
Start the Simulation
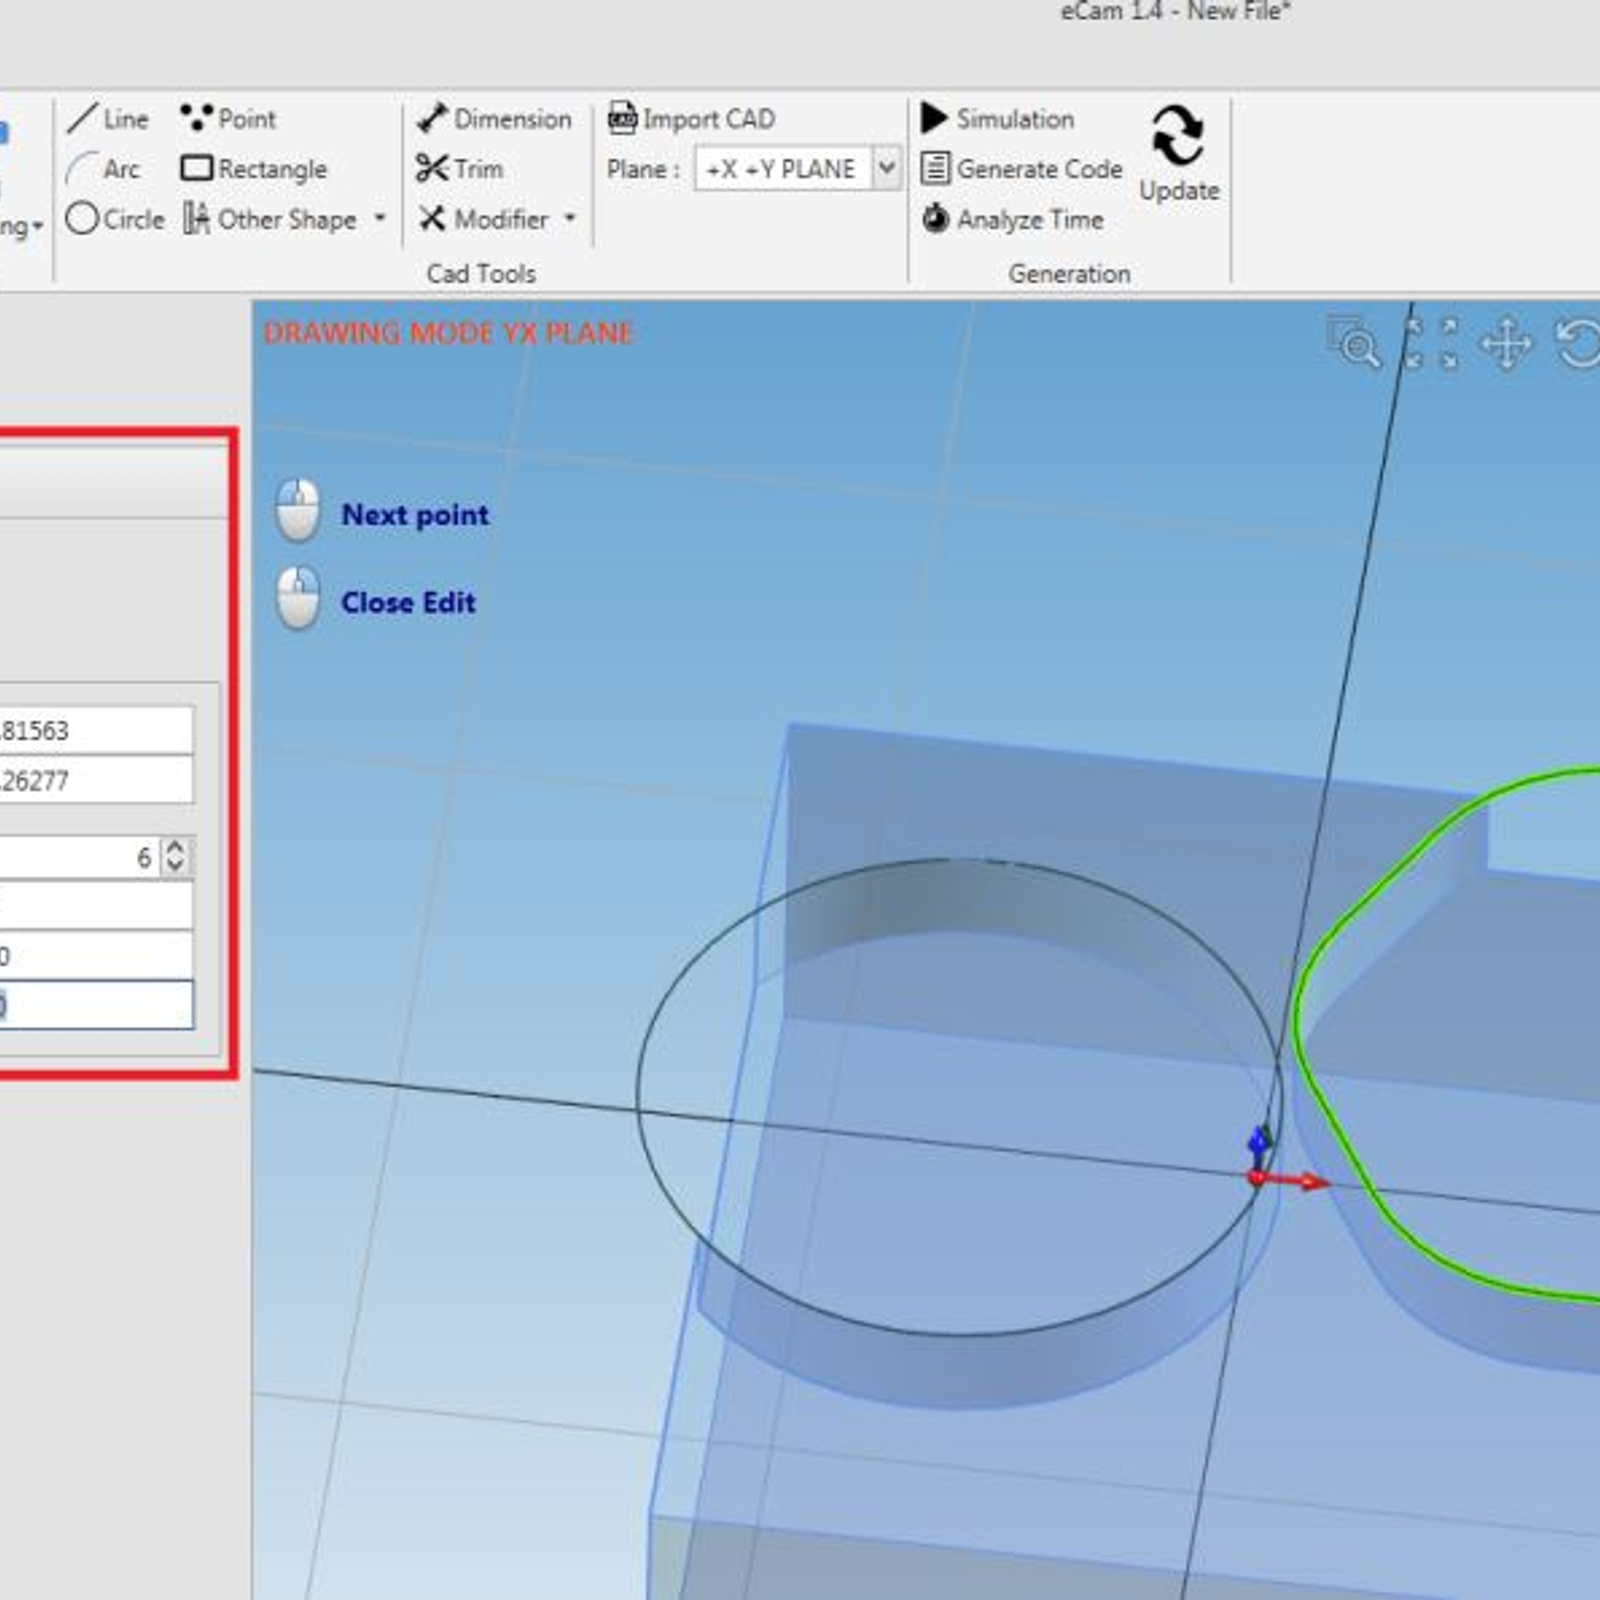click(x=997, y=119)
